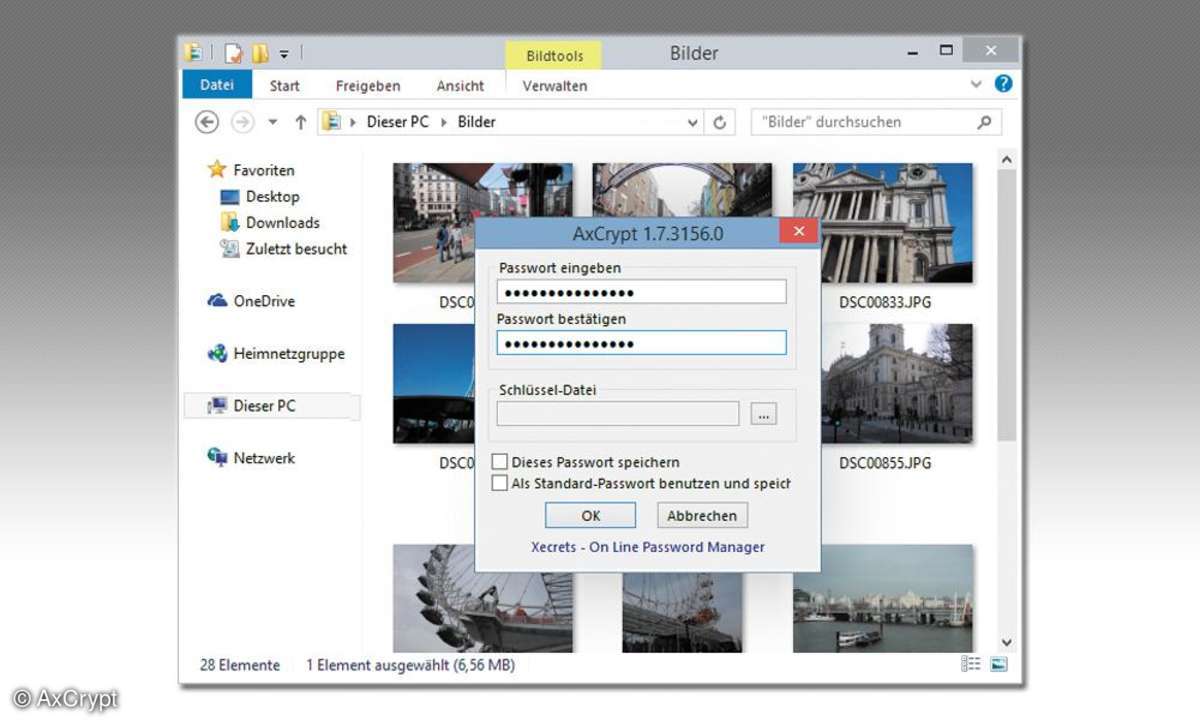Click the Schlüssel-Datei path field
Screen dimensions: 1200x720
(x=618, y=414)
